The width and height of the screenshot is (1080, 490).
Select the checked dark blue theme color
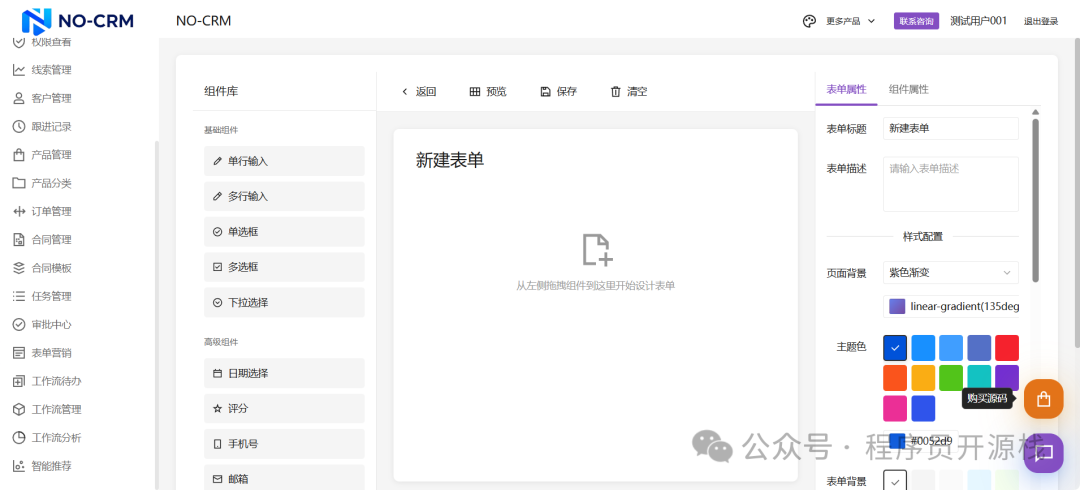coord(895,348)
